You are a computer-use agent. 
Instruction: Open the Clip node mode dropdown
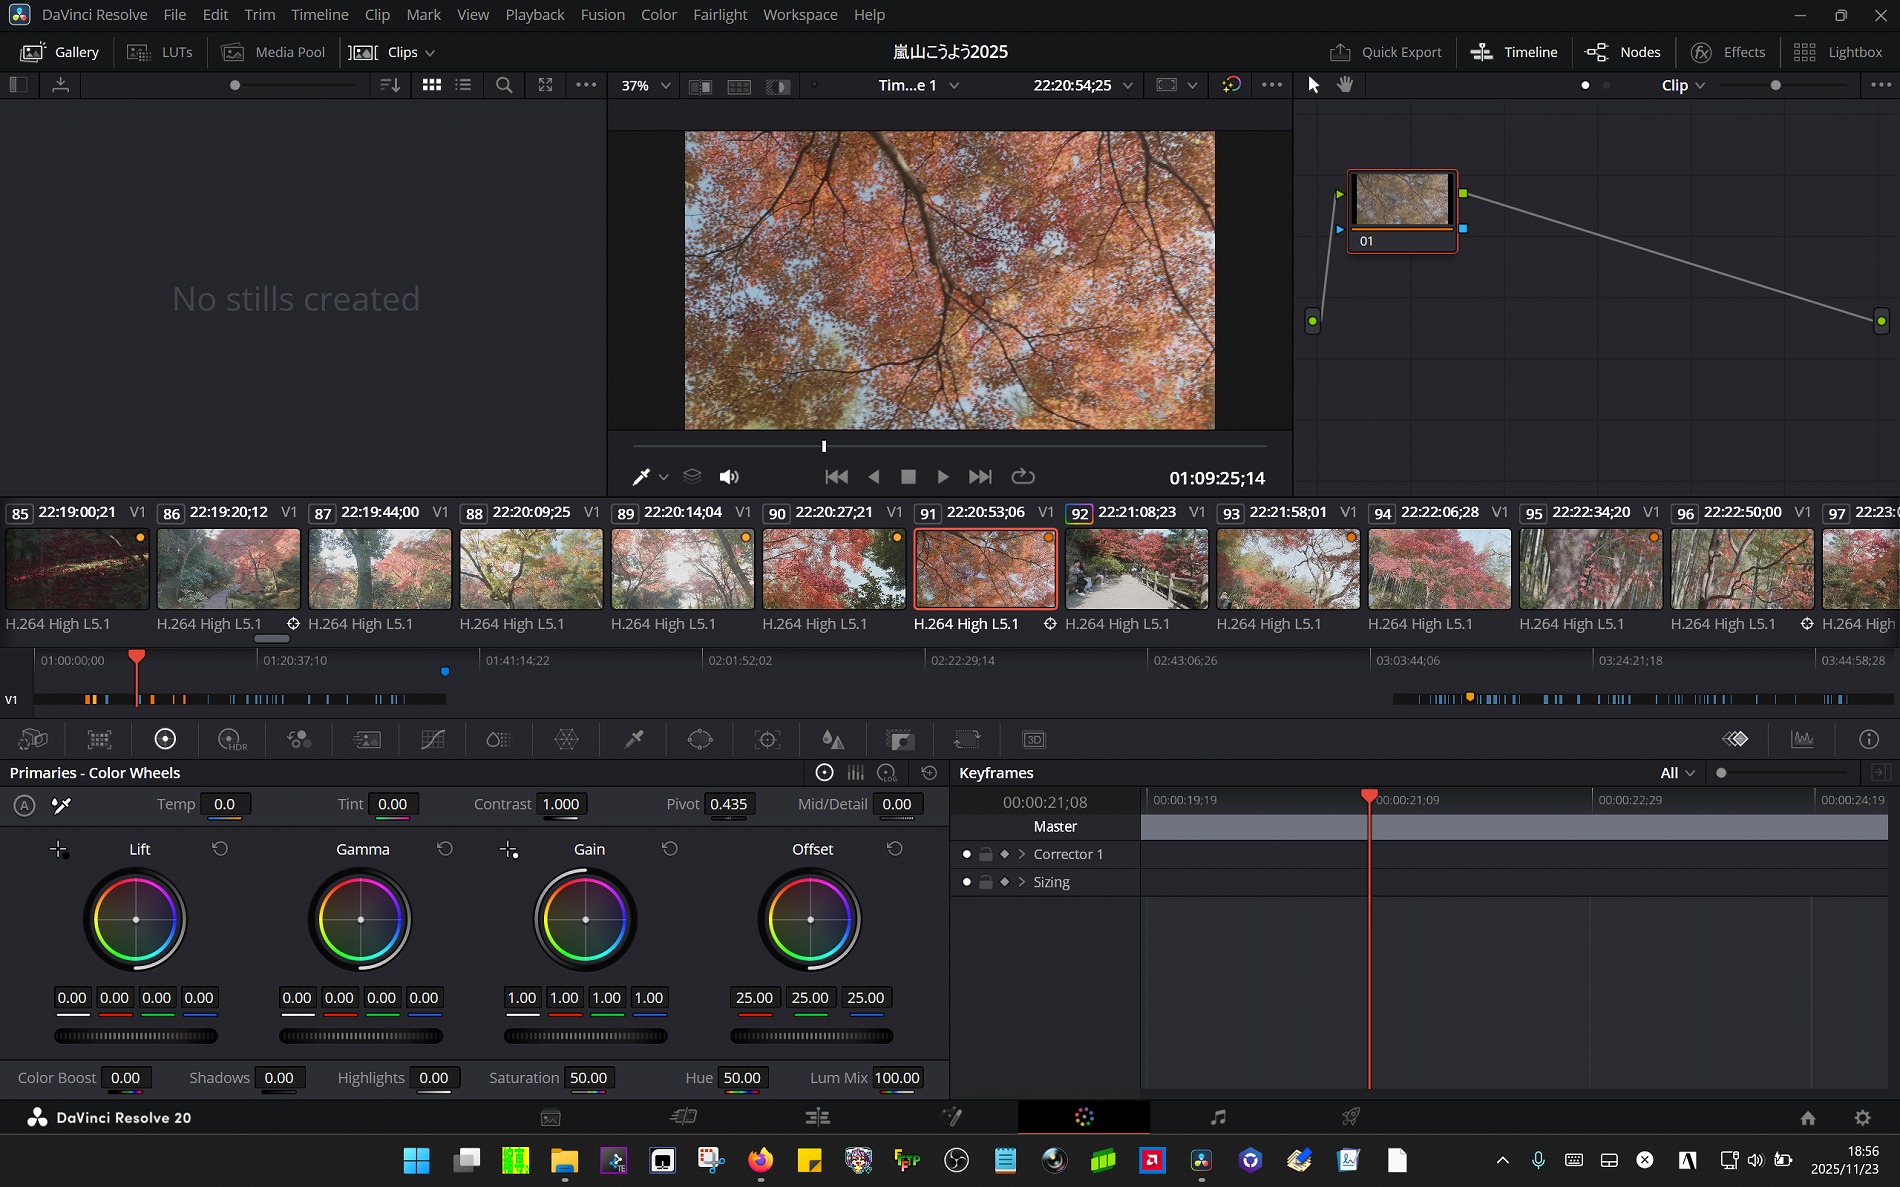pos(1683,86)
